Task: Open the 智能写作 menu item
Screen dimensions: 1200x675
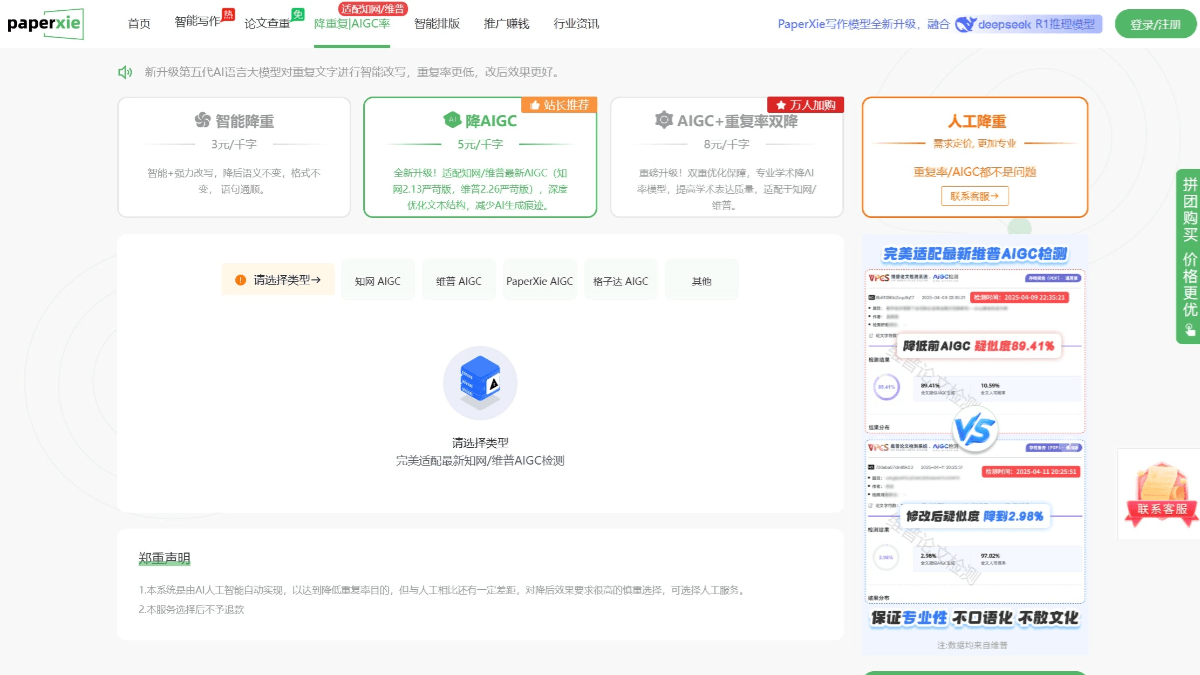Action: point(198,23)
